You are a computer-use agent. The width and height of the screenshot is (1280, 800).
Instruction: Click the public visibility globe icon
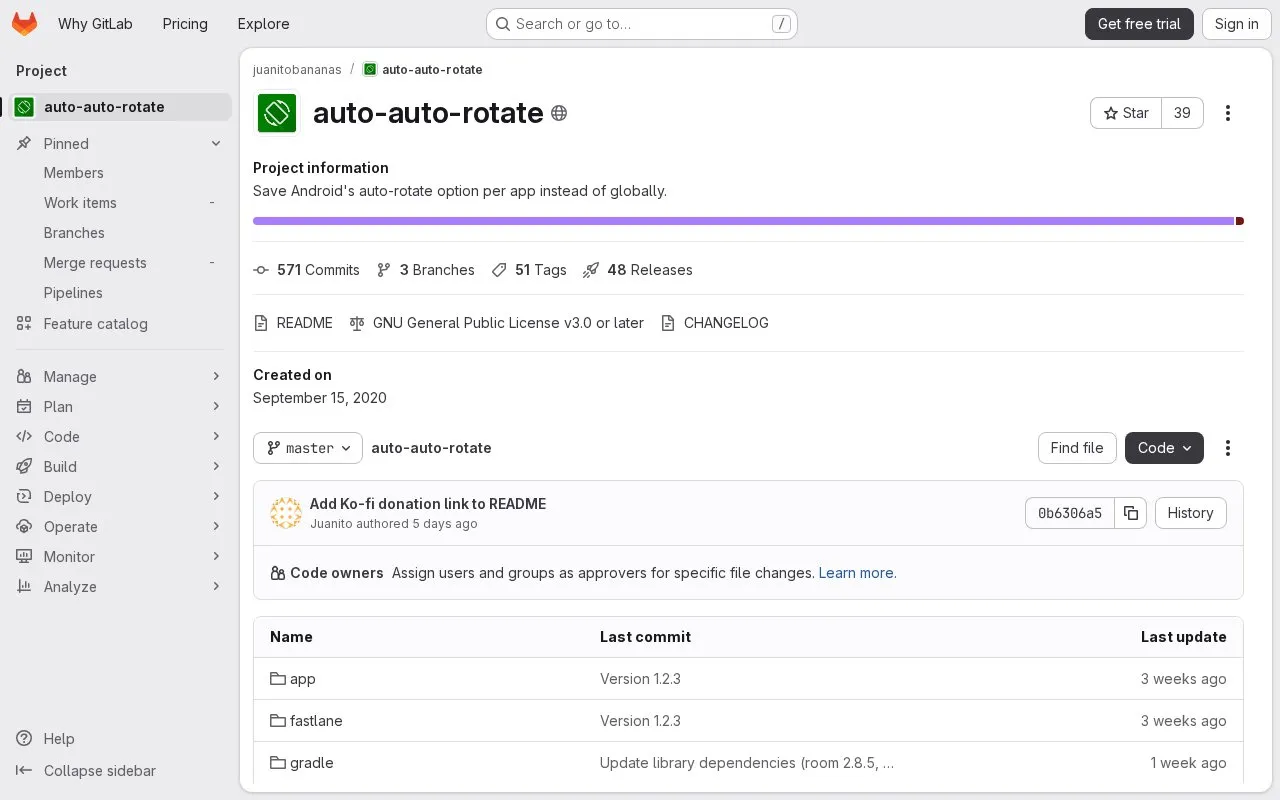click(559, 113)
